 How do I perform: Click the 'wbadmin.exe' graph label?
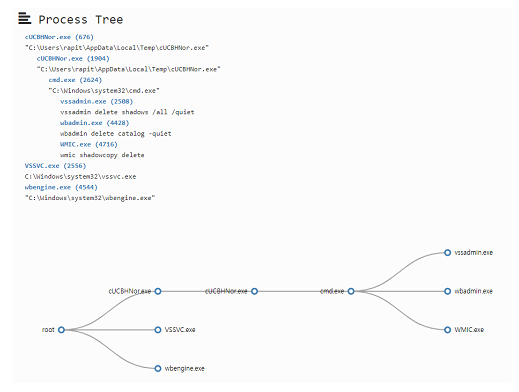click(x=474, y=291)
